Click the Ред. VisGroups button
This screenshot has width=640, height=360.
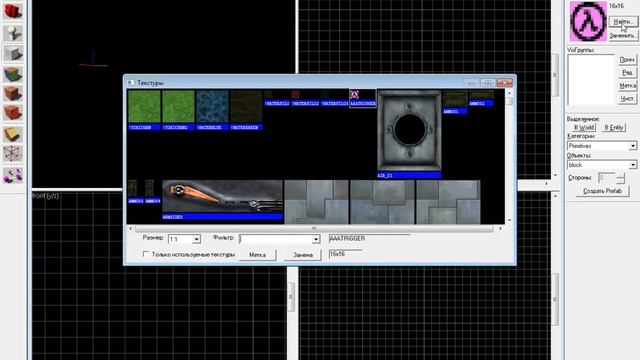(627, 73)
